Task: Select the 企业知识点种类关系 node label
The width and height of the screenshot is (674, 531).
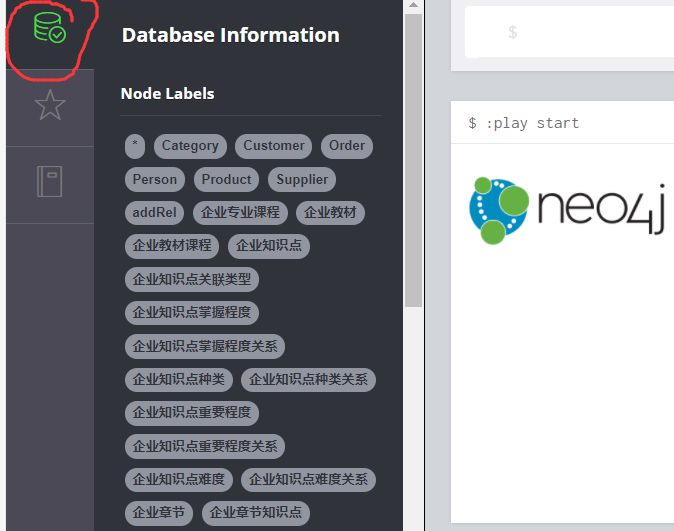Action: (x=308, y=380)
